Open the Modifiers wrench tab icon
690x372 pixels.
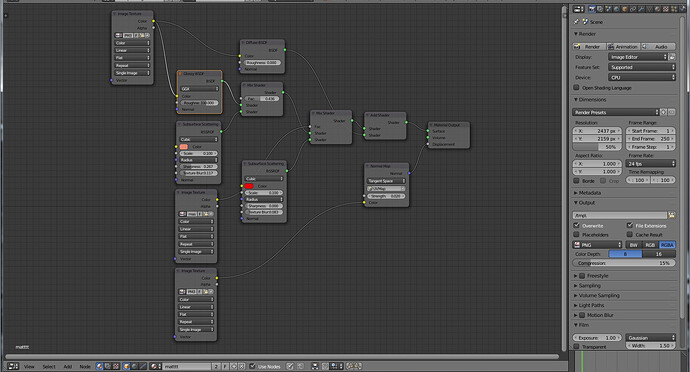point(641,9)
